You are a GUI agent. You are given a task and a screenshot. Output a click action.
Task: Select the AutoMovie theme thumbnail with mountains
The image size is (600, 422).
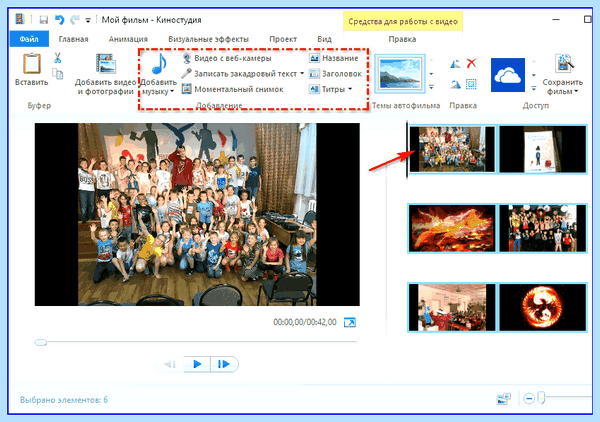400,73
